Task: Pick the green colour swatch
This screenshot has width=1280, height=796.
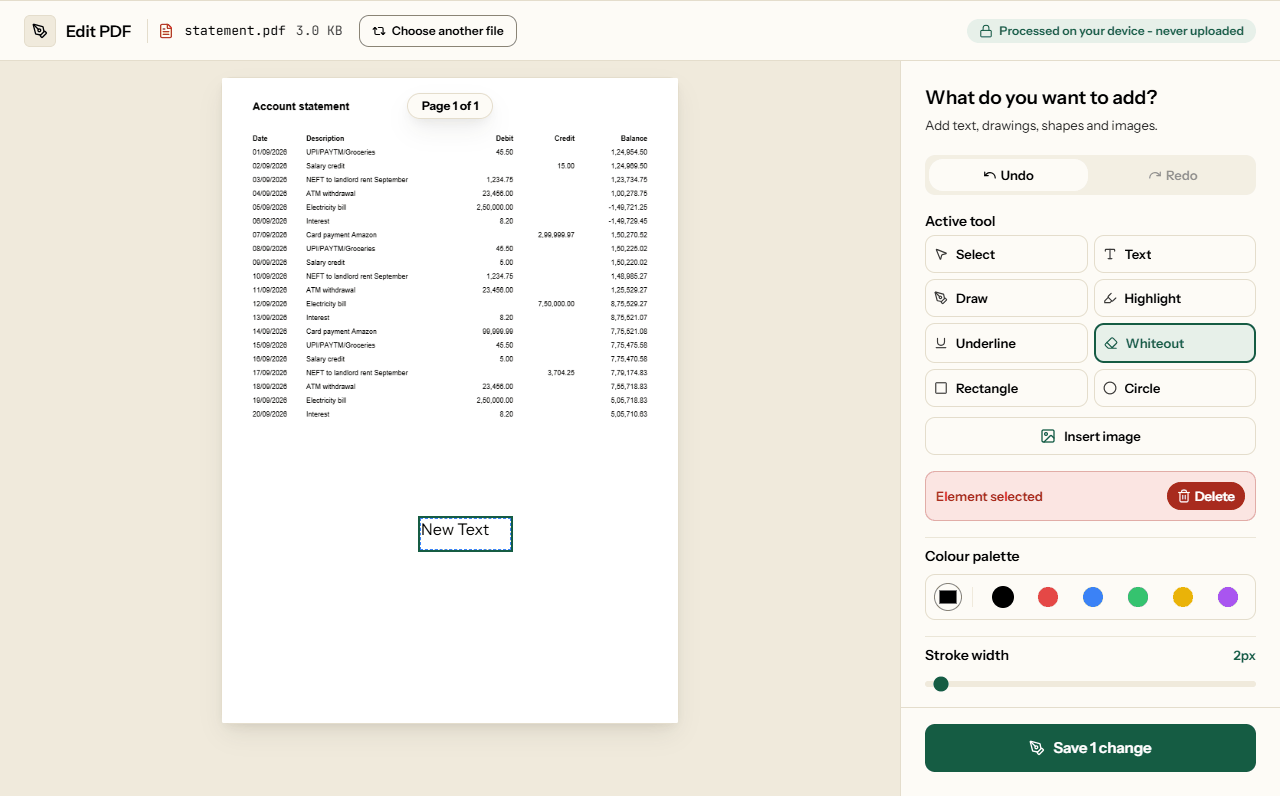Action: click(x=1138, y=597)
